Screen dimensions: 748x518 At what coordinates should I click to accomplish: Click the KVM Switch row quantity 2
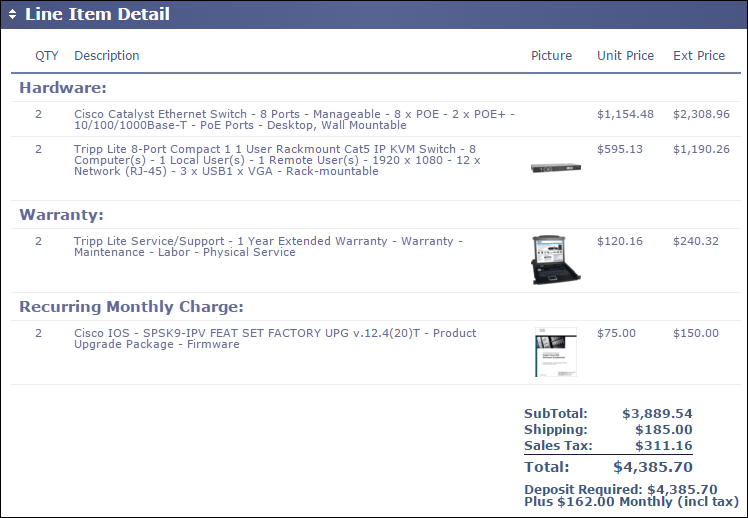39,149
